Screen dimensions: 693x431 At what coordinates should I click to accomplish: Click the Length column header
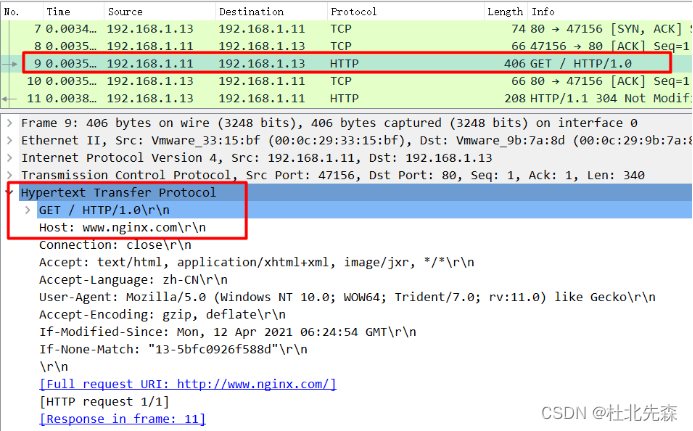click(x=505, y=11)
